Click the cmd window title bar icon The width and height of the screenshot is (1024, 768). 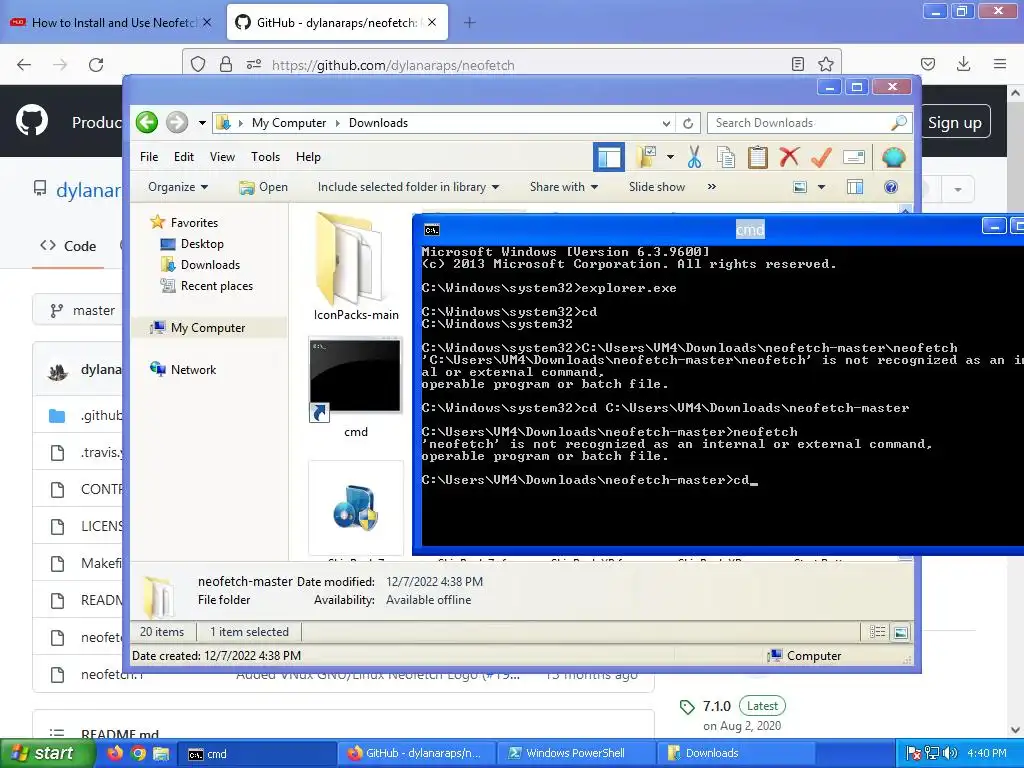pos(432,230)
